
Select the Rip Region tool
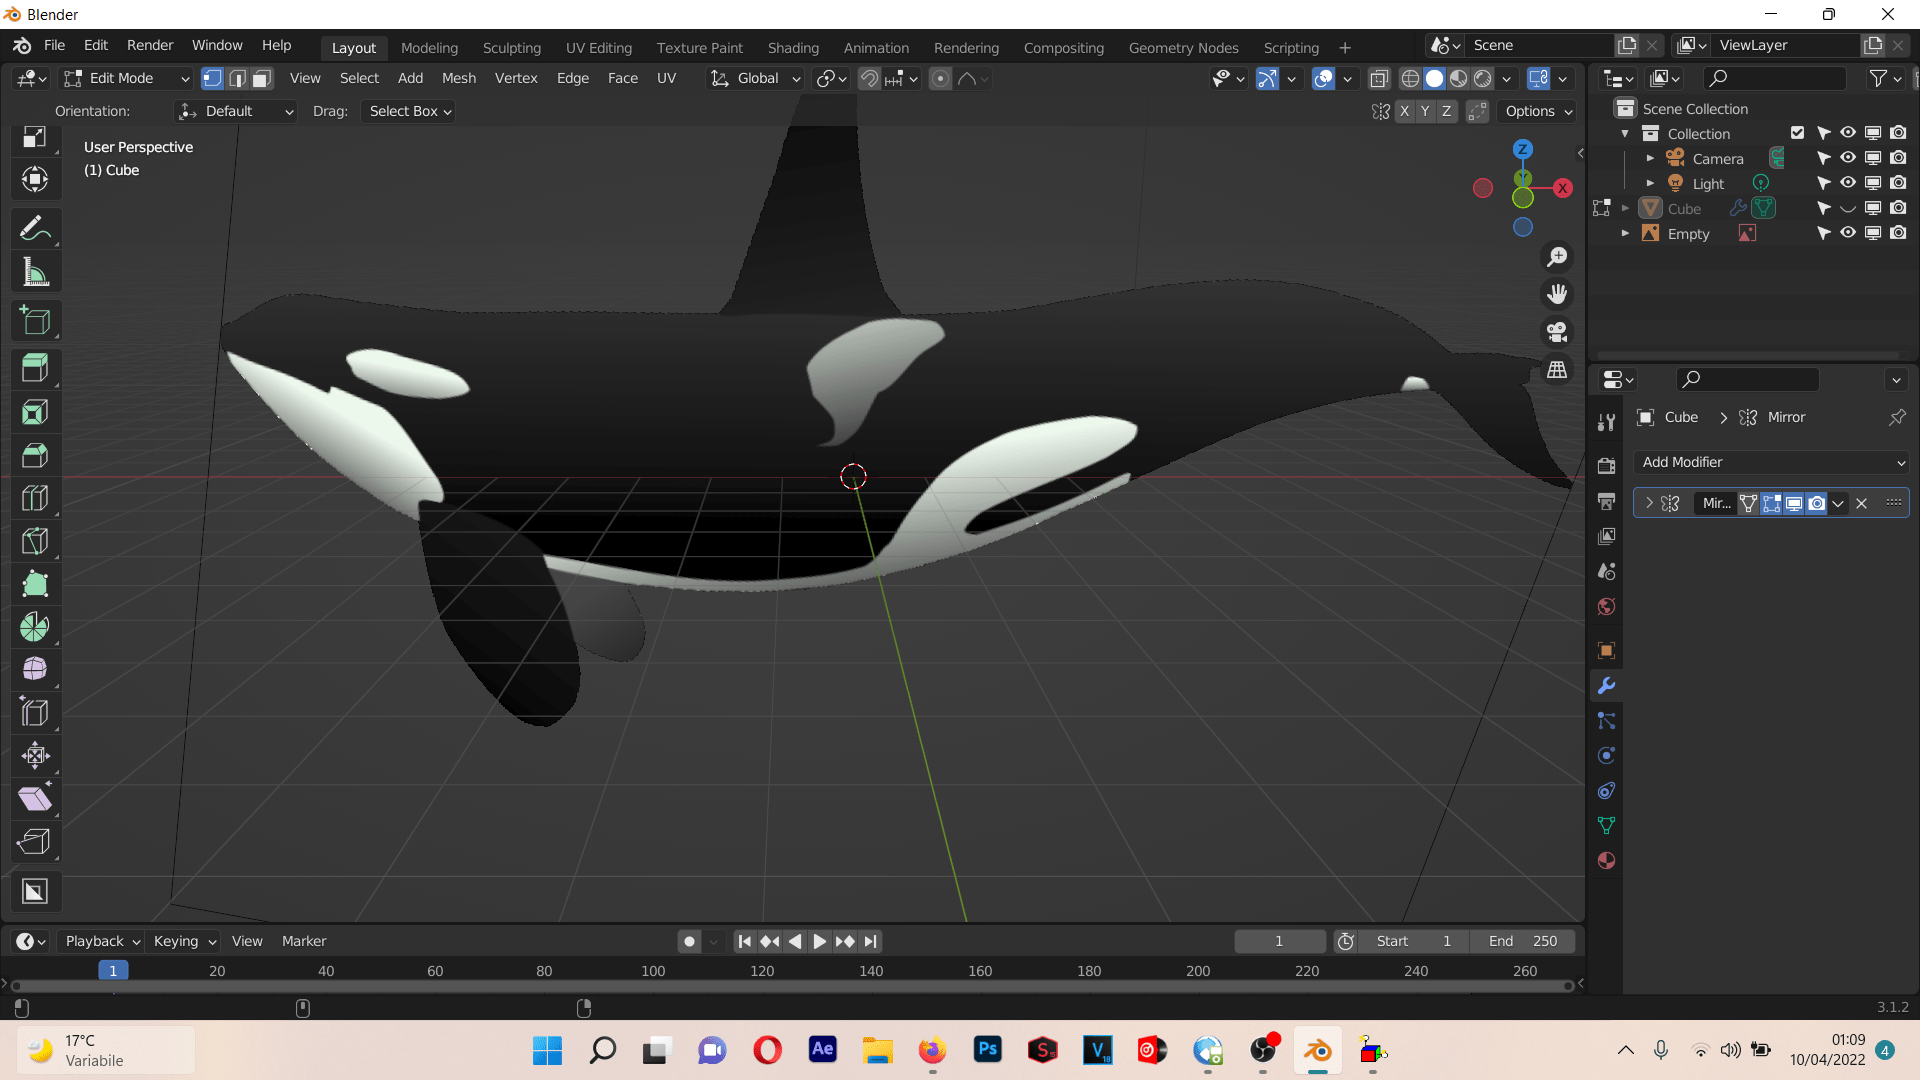[35, 841]
